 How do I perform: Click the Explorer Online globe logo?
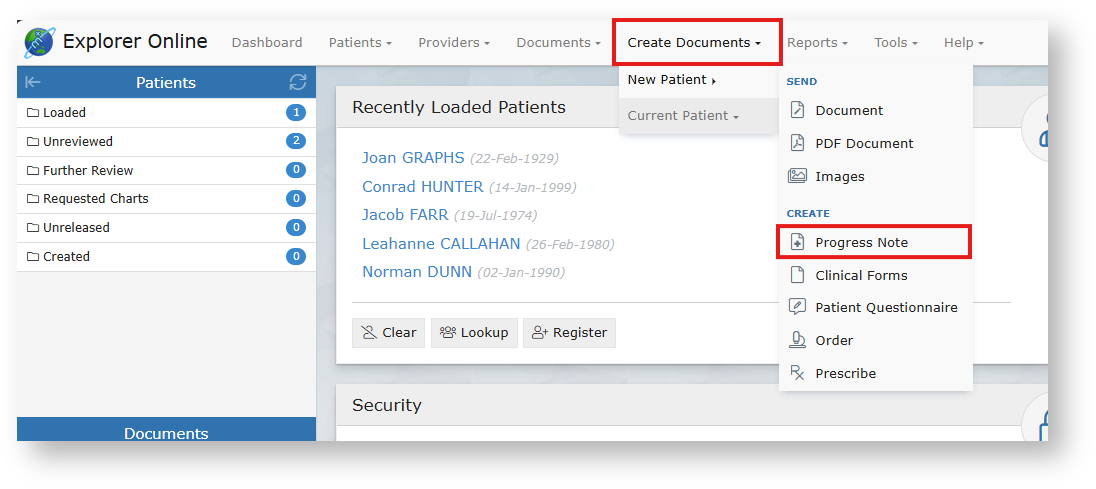tap(40, 42)
